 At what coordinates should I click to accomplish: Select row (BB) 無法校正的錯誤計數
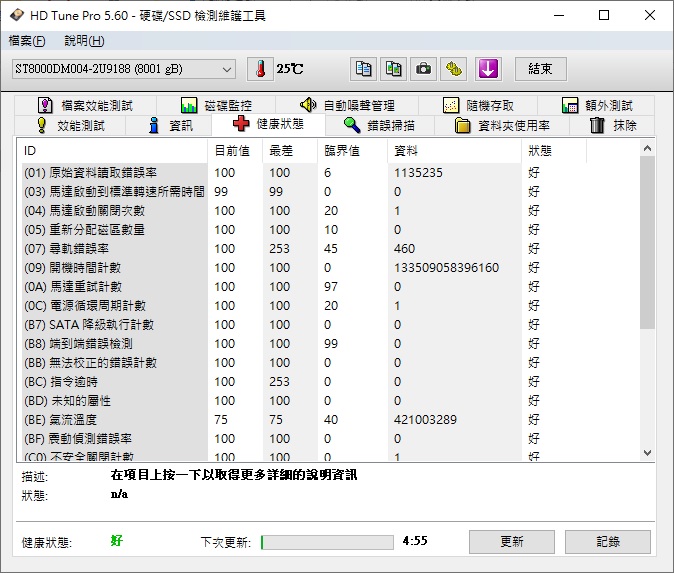coord(331,363)
